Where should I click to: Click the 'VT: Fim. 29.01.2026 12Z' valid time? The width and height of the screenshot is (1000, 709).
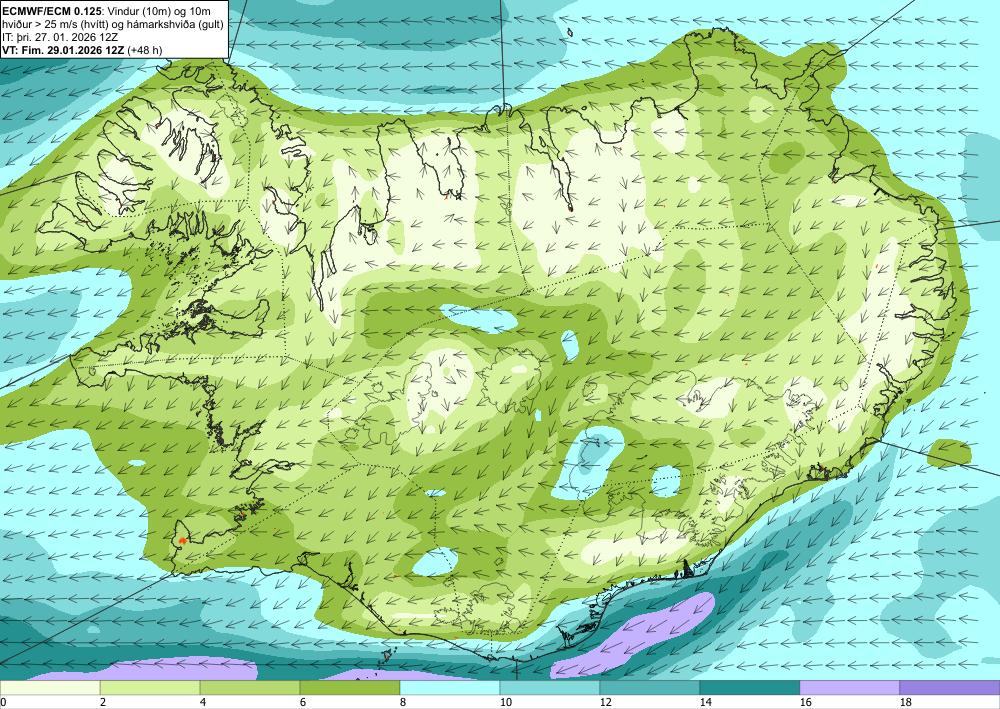64,50
